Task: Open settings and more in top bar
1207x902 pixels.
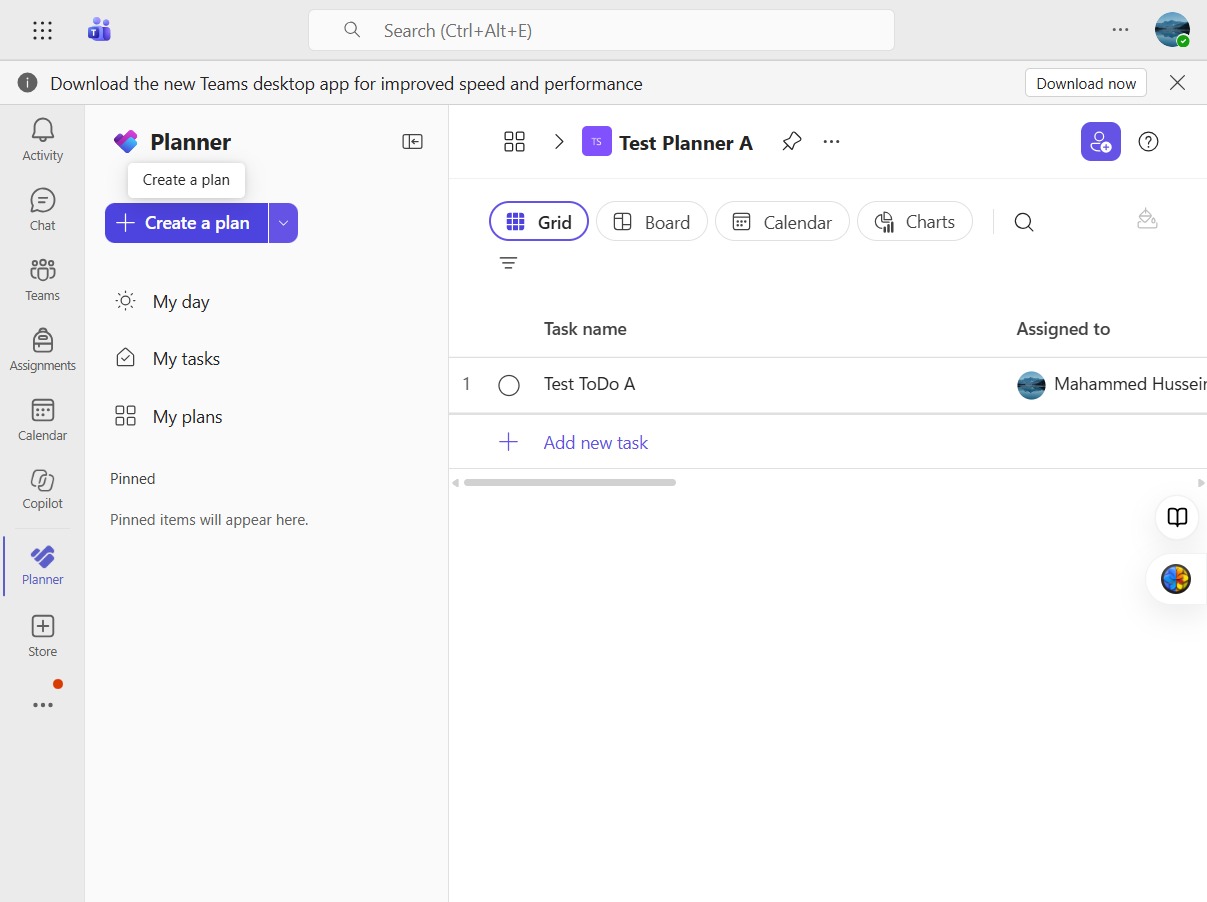Action: pyautogui.click(x=1120, y=30)
